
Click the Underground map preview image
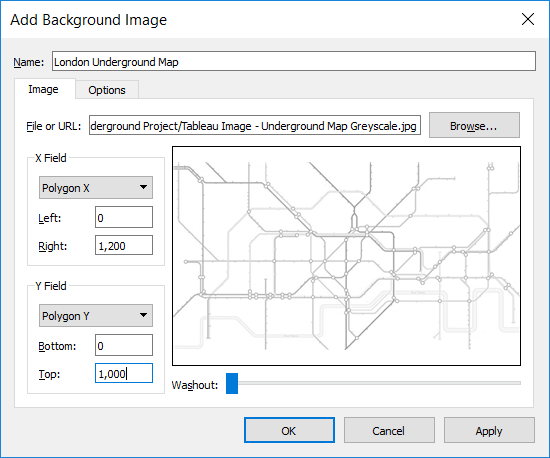tap(347, 256)
